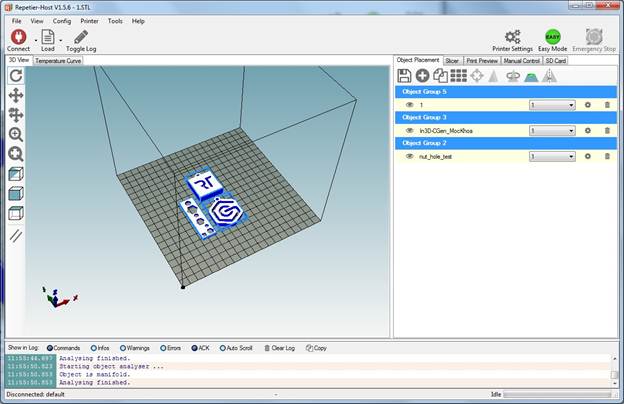The width and height of the screenshot is (624, 404).
Task: Click the Easy Mode button
Action: (x=552, y=37)
